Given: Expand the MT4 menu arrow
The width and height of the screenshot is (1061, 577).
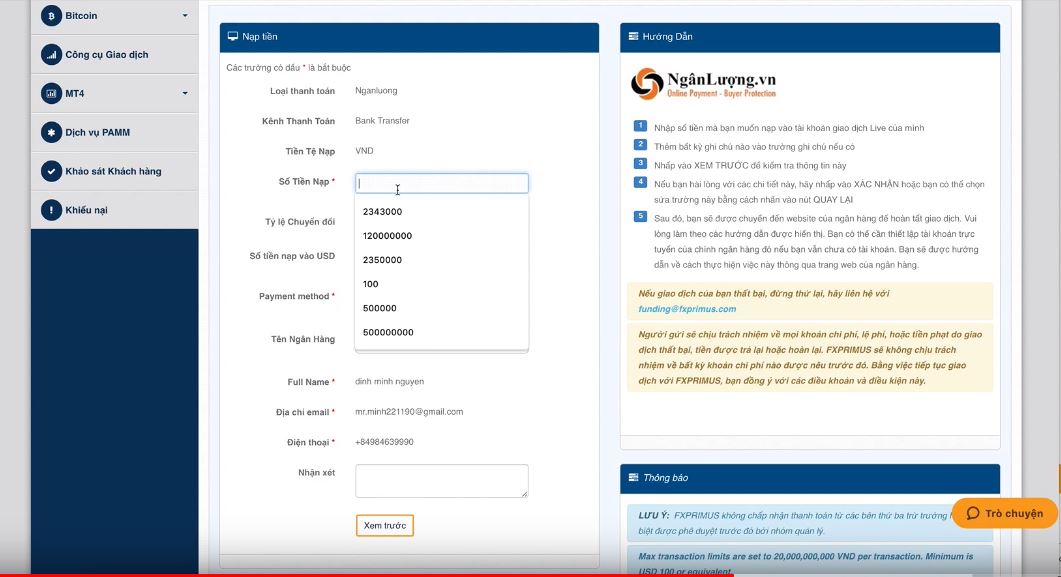Looking at the screenshot, I should click(x=185, y=93).
